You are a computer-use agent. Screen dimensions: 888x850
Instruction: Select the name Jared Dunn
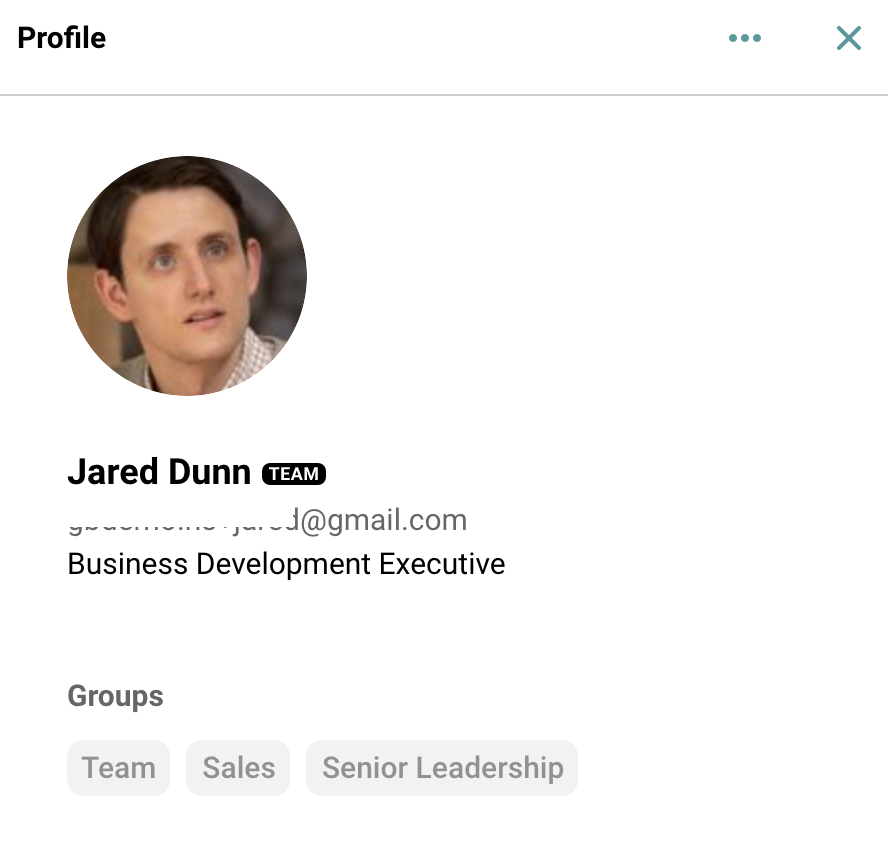click(x=159, y=471)
